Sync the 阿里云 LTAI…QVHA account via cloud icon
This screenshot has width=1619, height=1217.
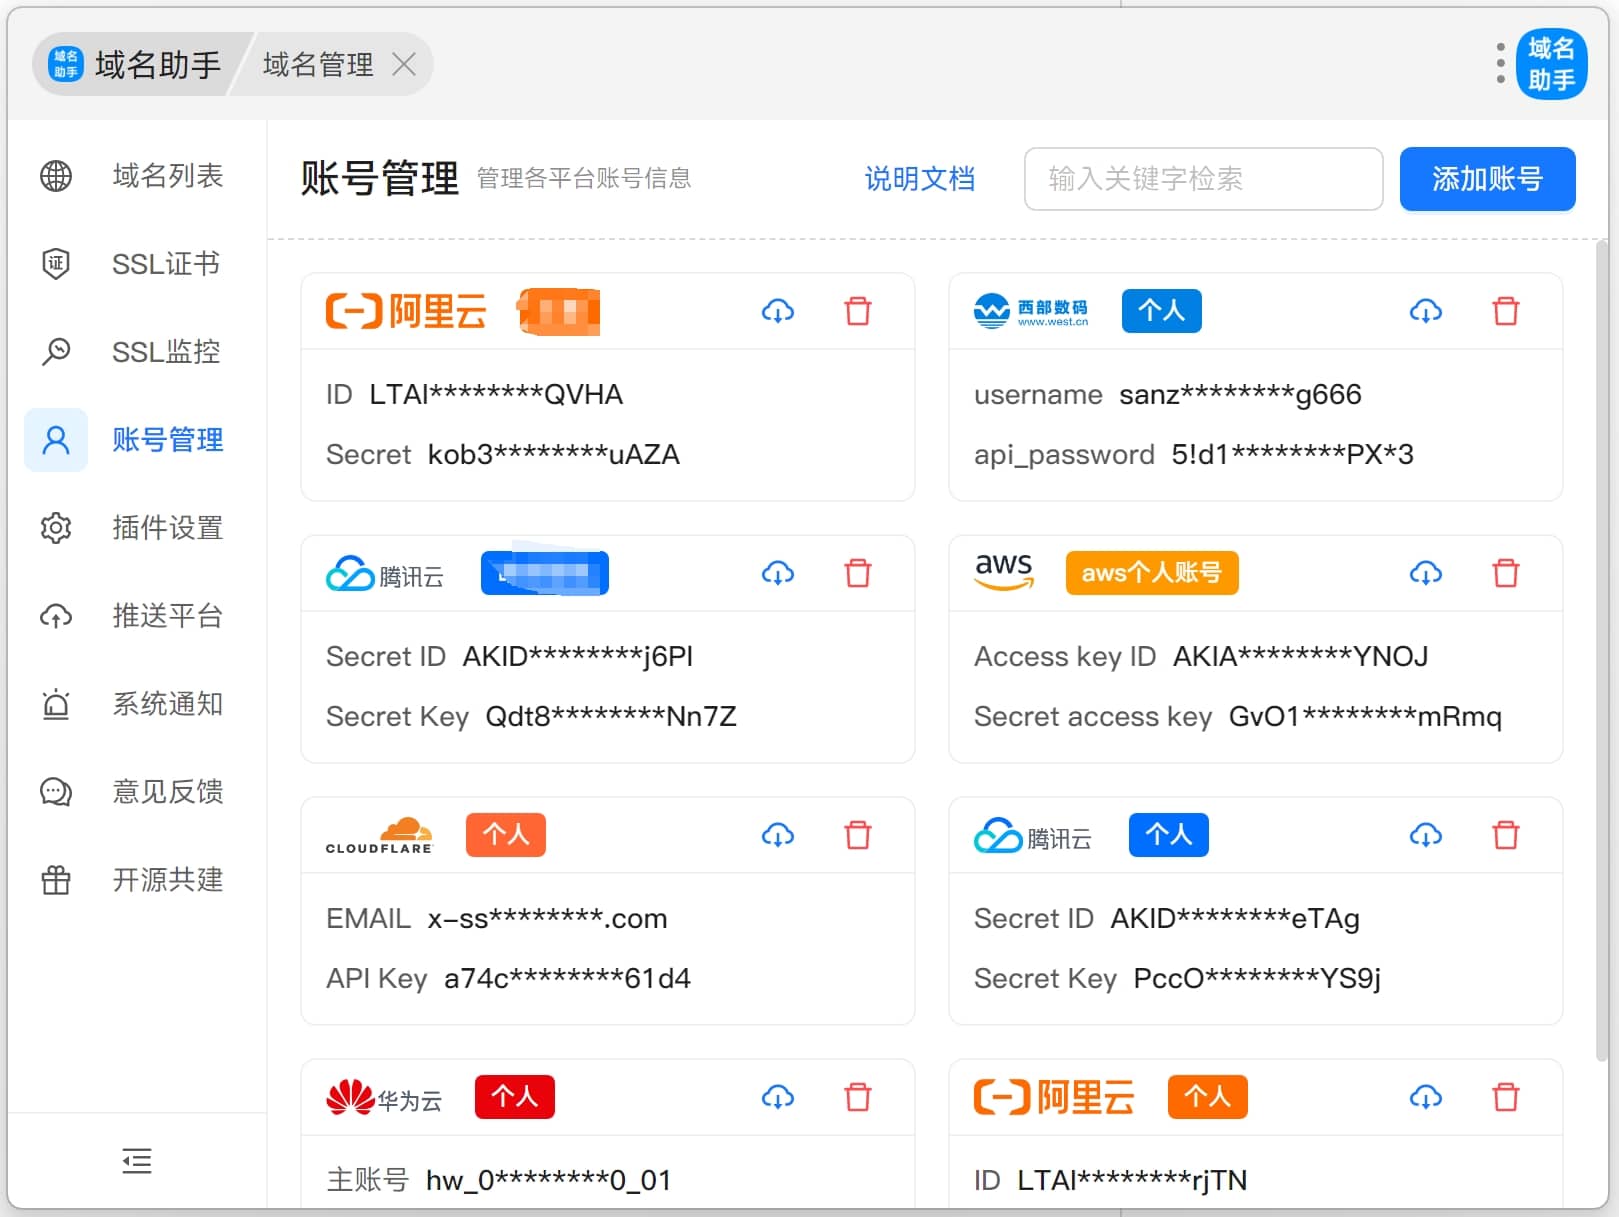778,311
